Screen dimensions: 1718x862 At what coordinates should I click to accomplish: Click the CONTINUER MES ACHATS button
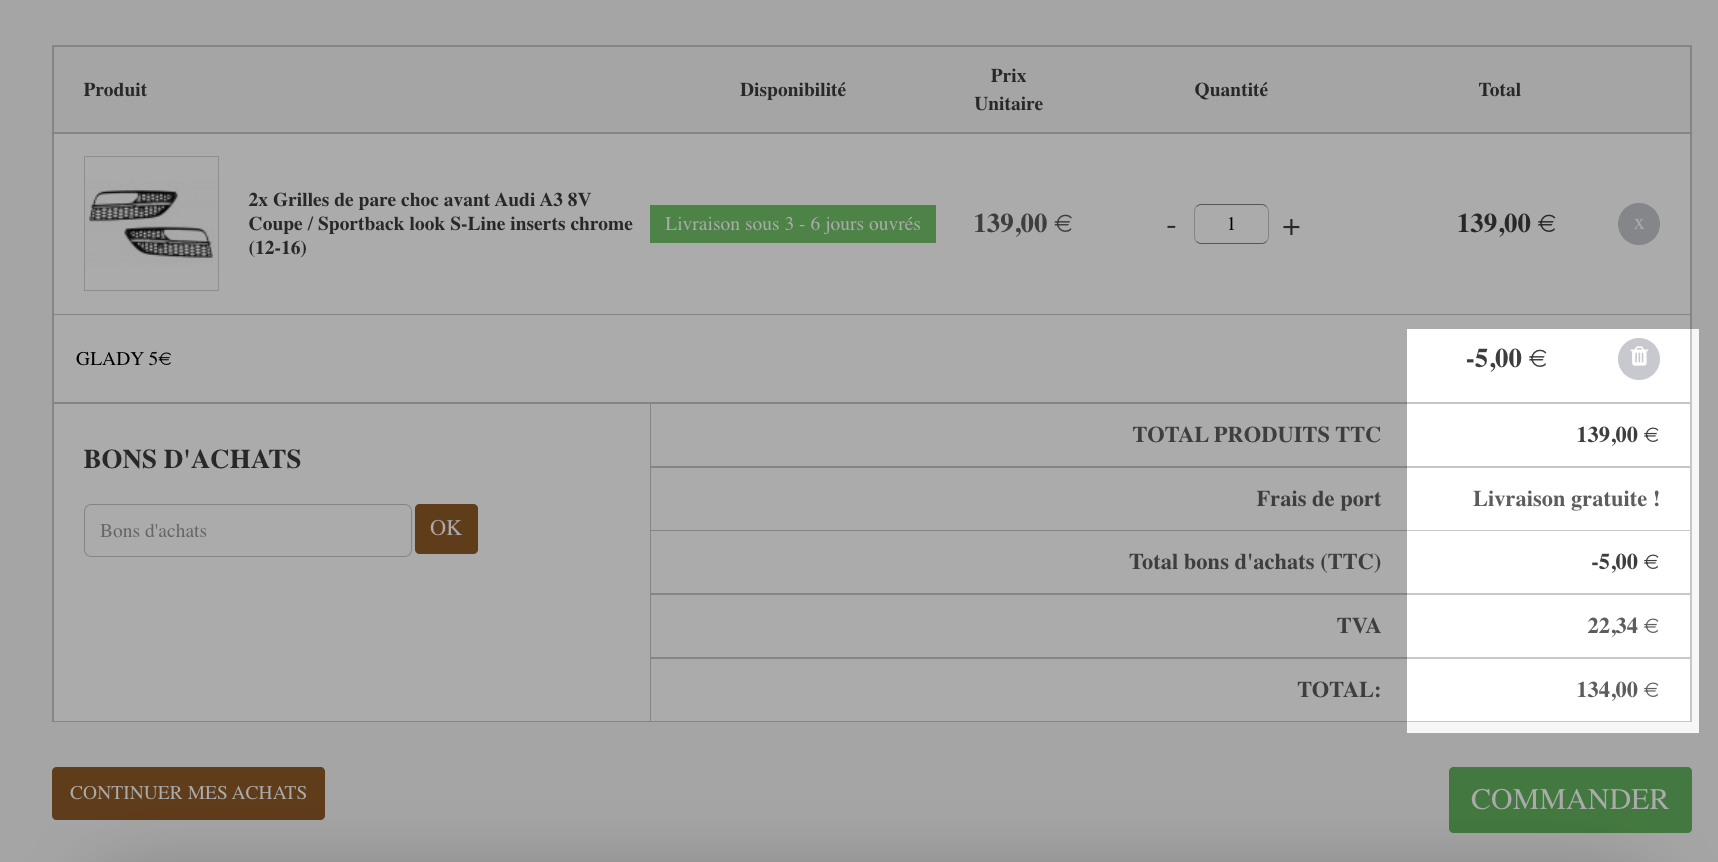pos(188,793)
